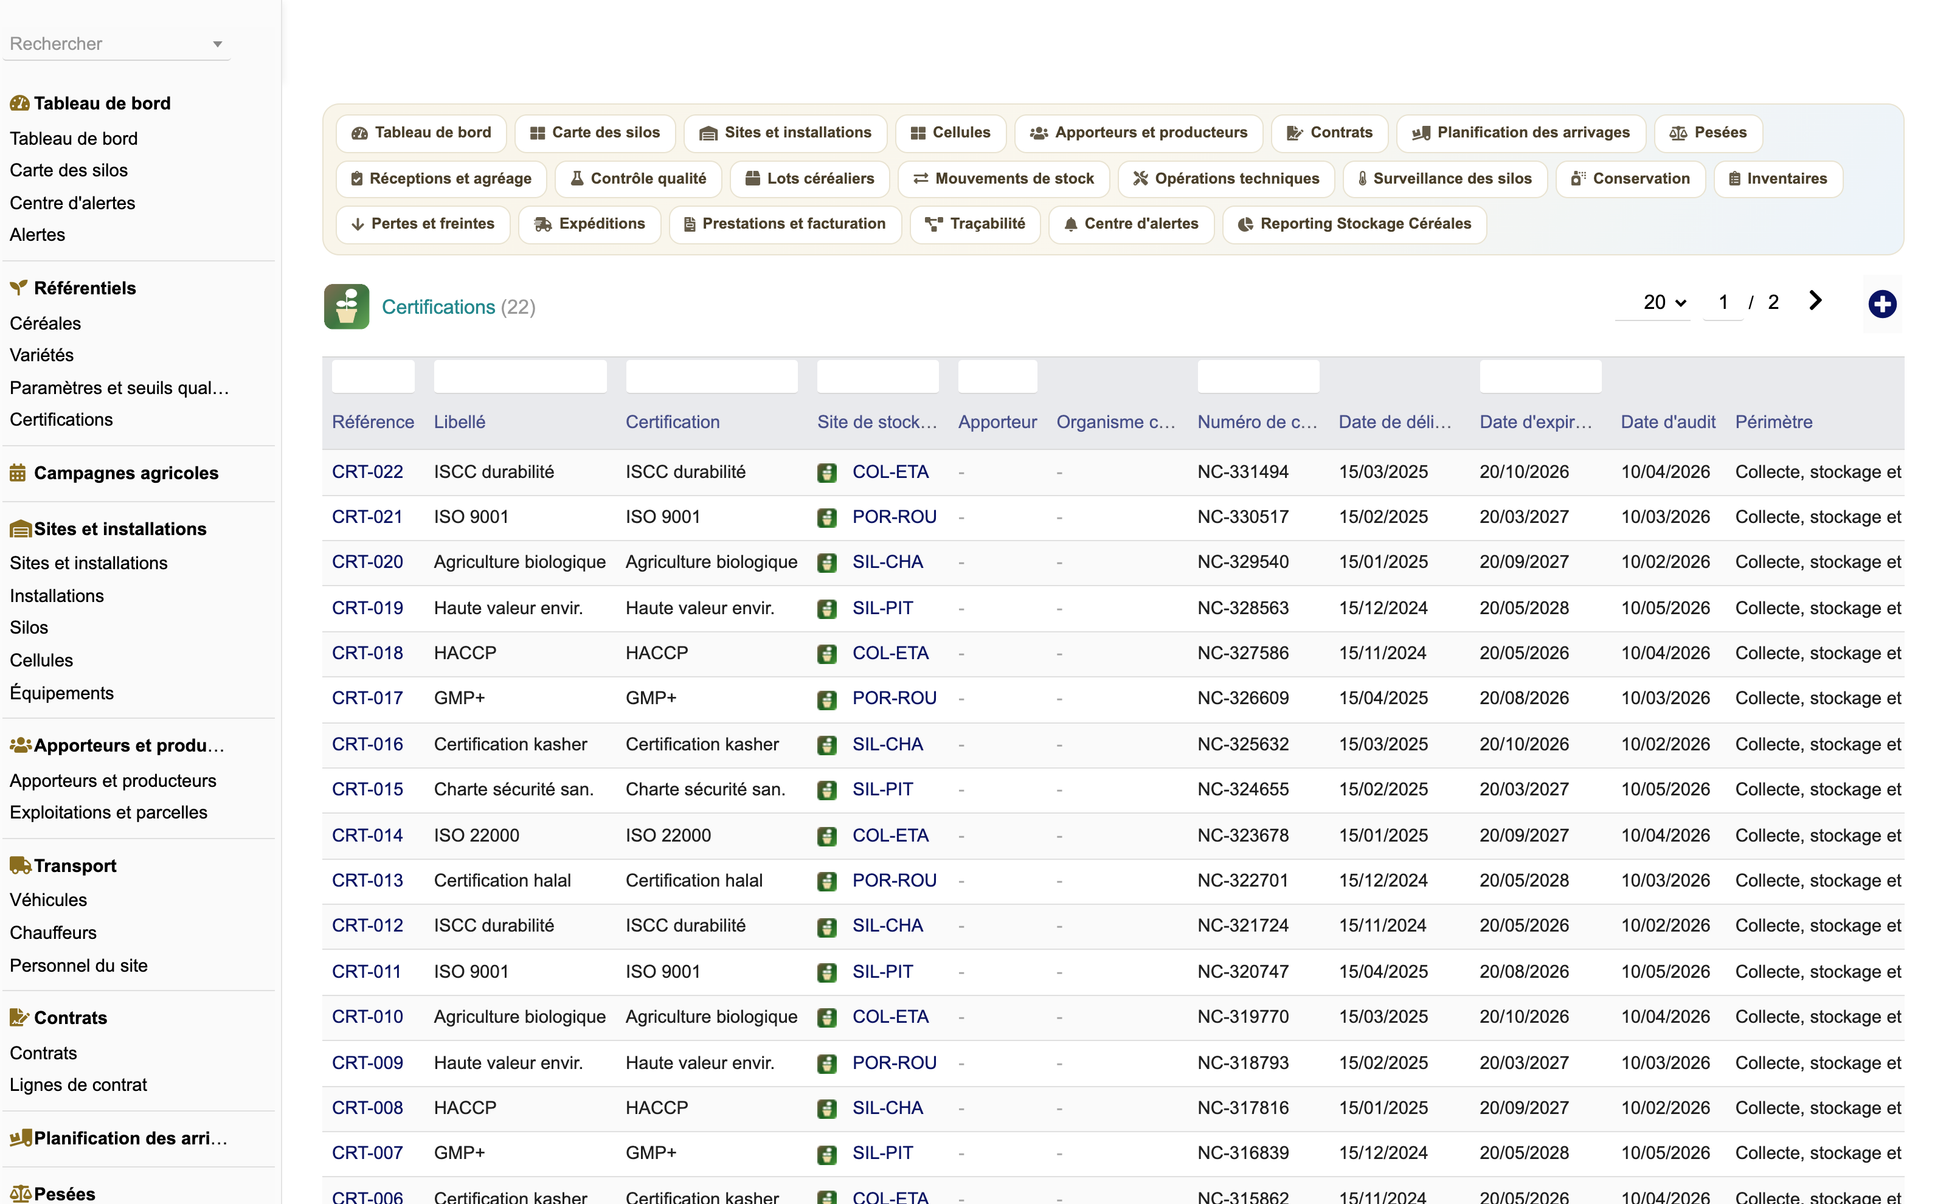The width and height of the screenshot is (1946, 1204).
Task: Open SIL-PIT site link in CRT-015 row
Action: coord(882,789)
